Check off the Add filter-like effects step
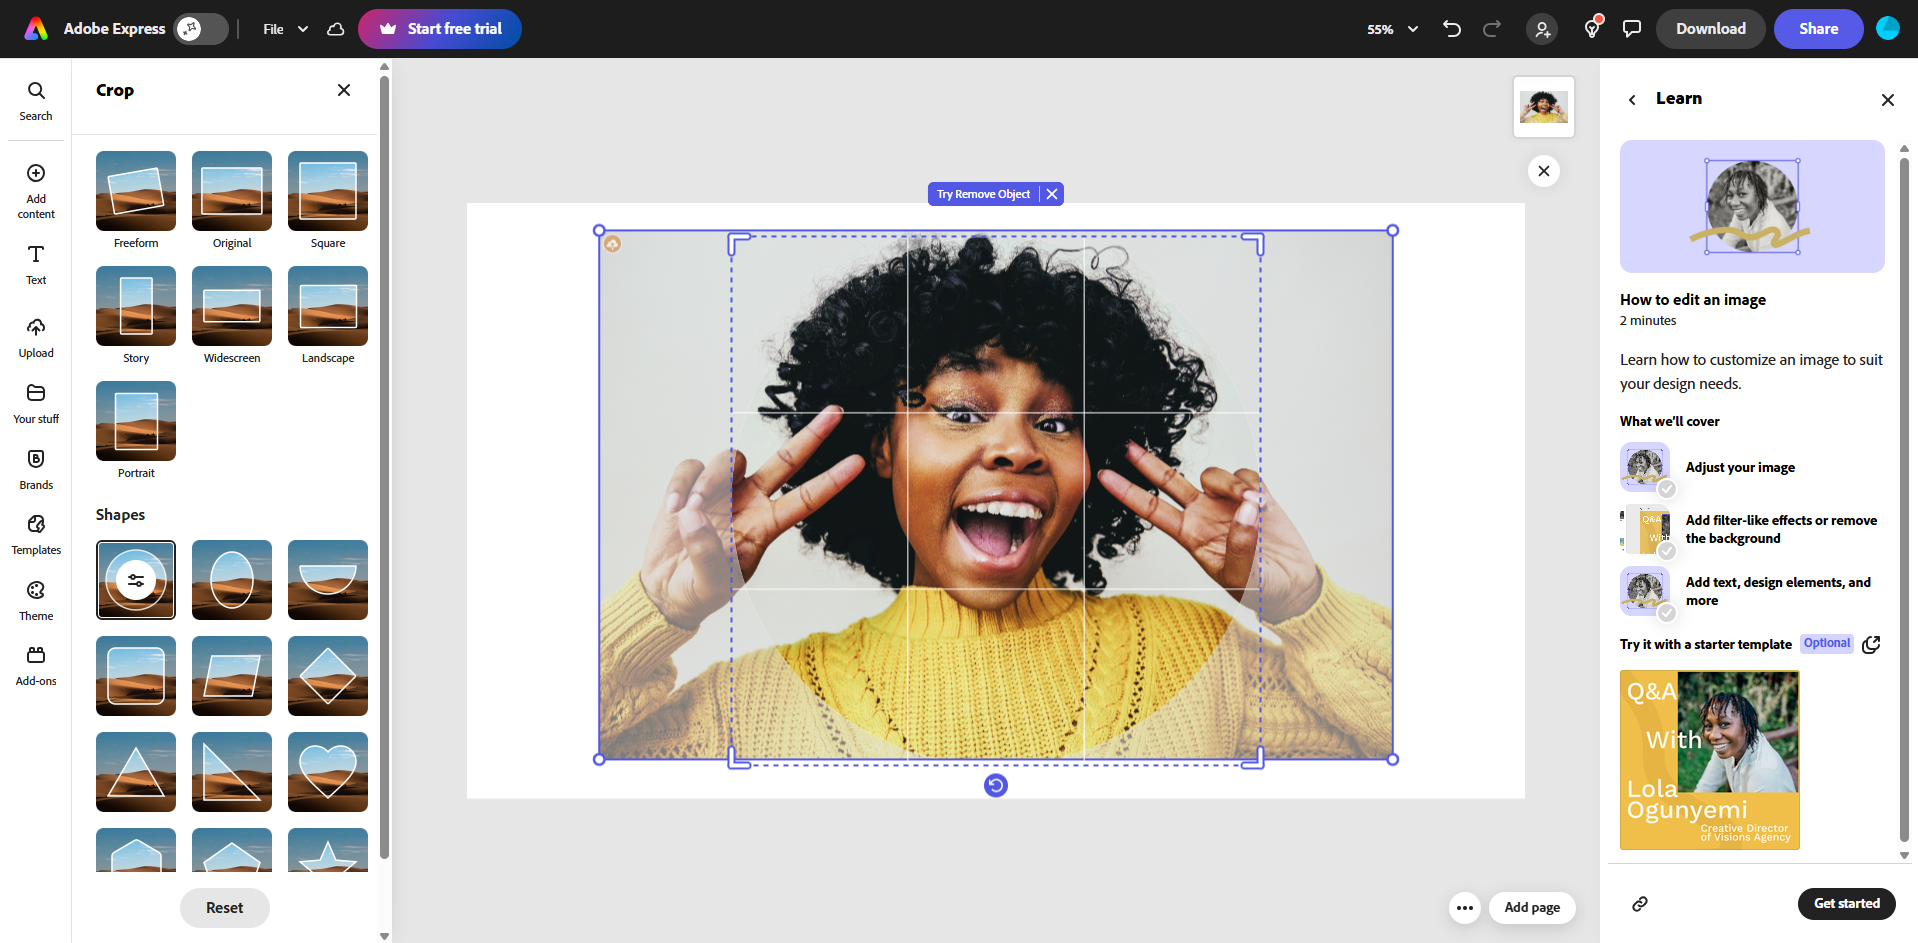 click(x=1667, y=551)
